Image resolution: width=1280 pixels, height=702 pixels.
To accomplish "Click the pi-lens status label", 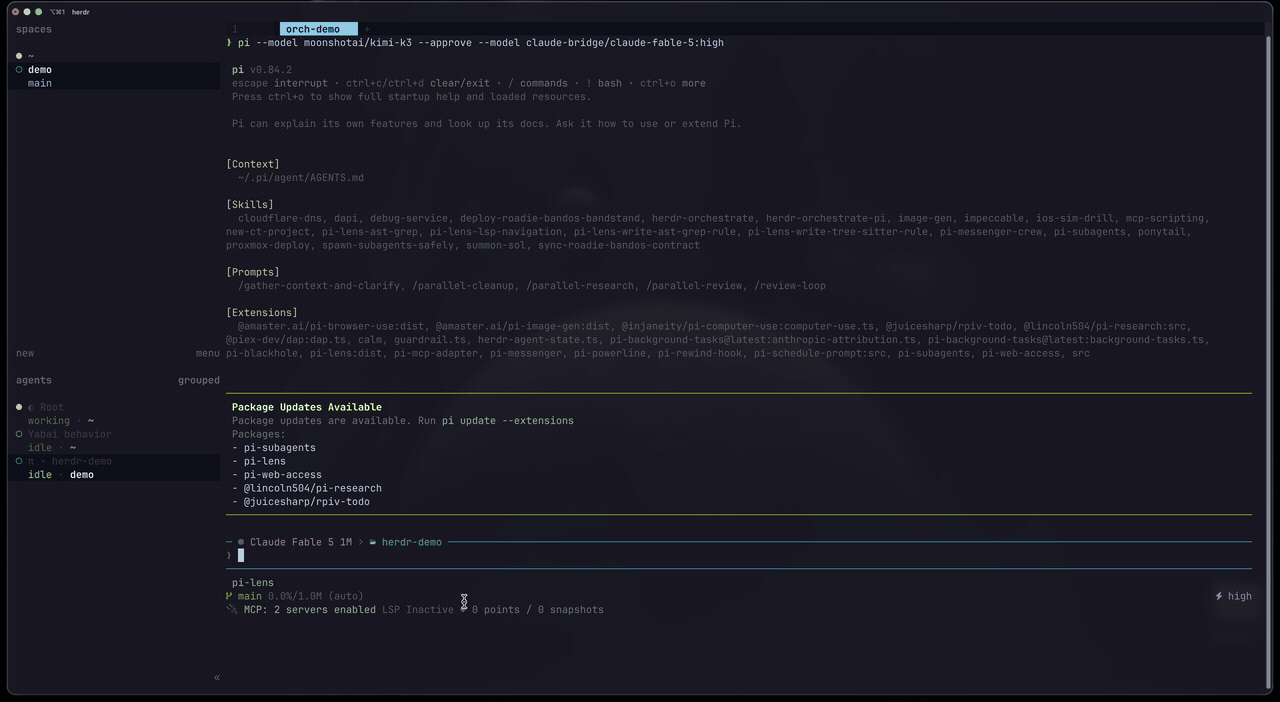I will (x=253, y=583).
